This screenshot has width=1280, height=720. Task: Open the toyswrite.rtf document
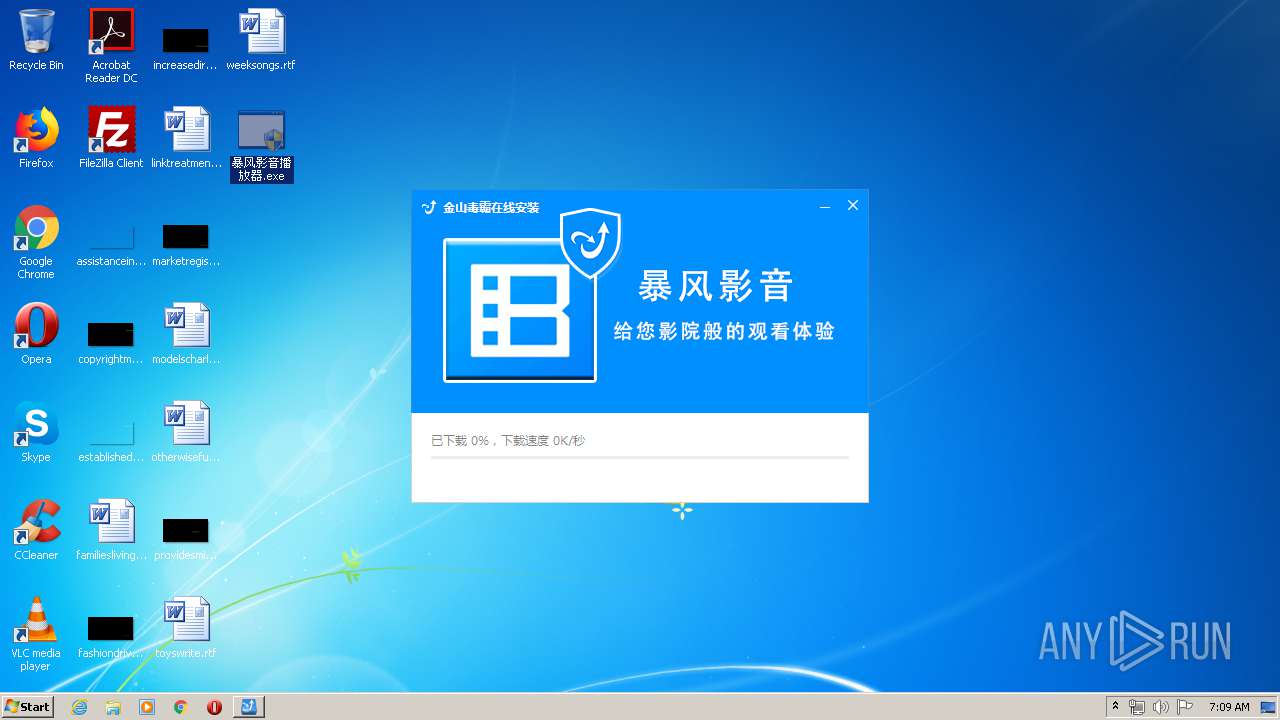coord(186,628)
